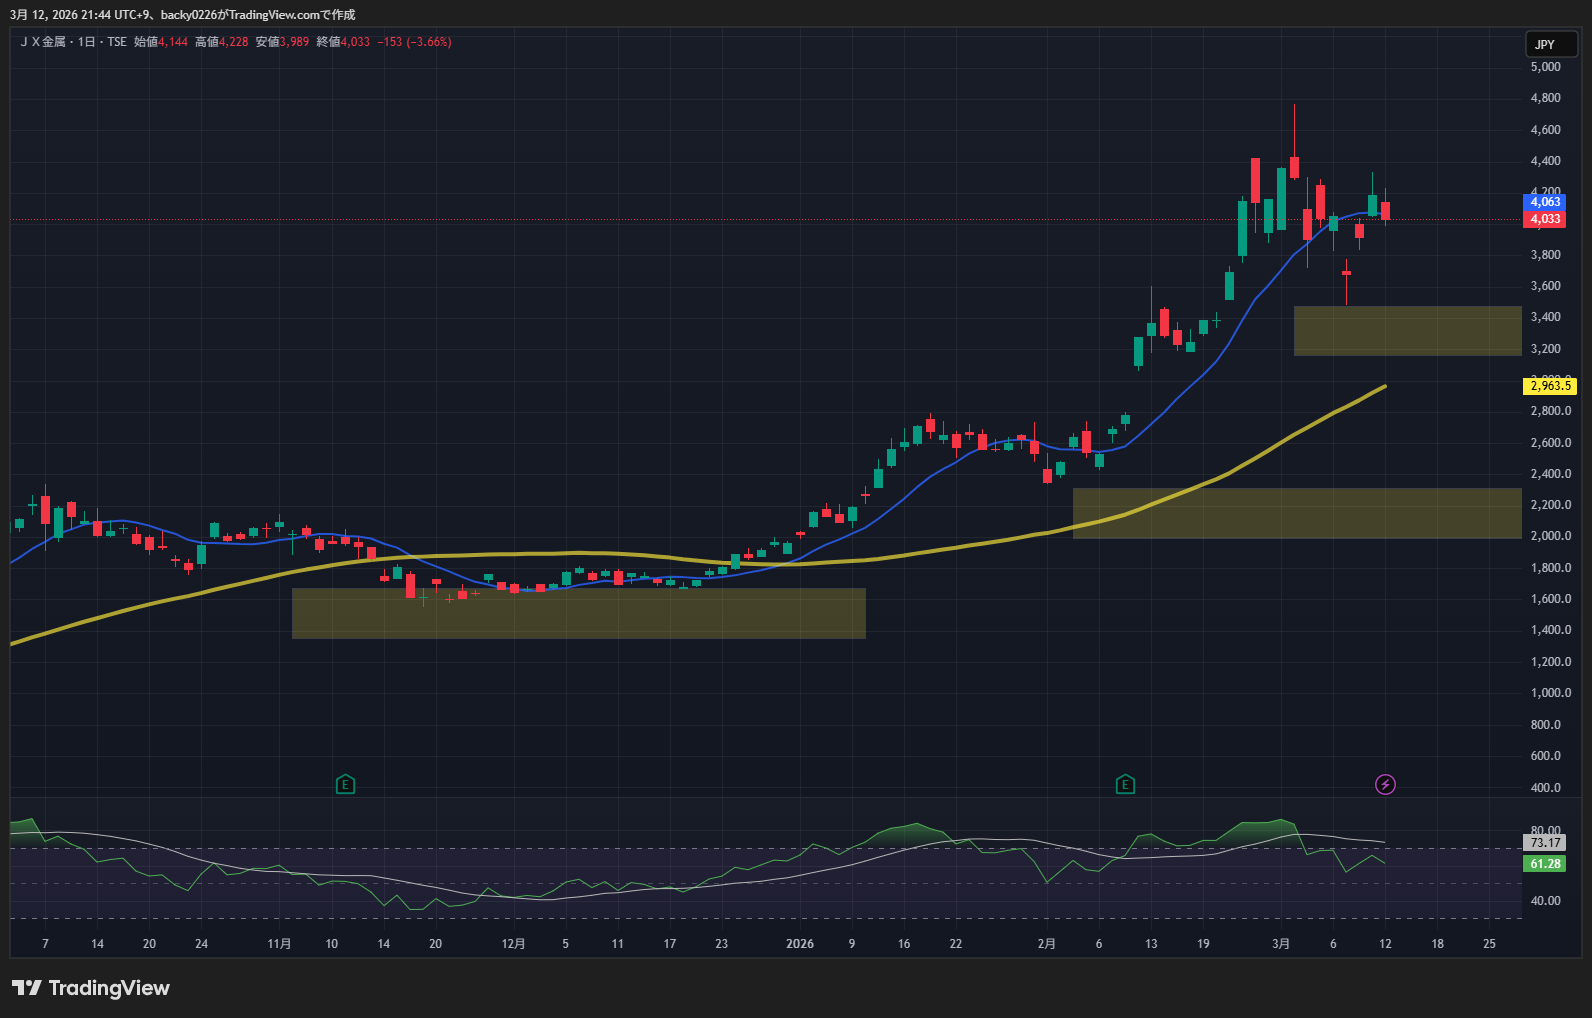This screenshot has width=1592, height=1018.
Task: Open the JPY currency selector
Action: coord(1549,44)
